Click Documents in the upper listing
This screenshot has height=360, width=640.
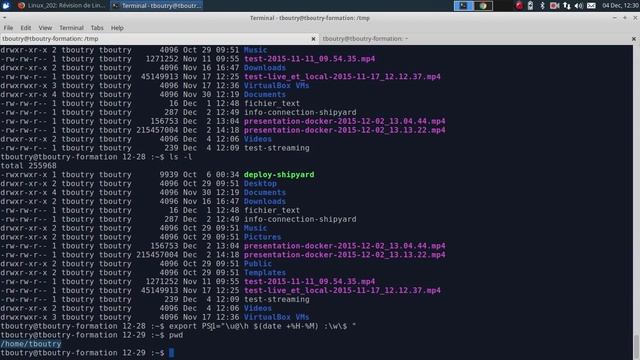pos(265,94)
